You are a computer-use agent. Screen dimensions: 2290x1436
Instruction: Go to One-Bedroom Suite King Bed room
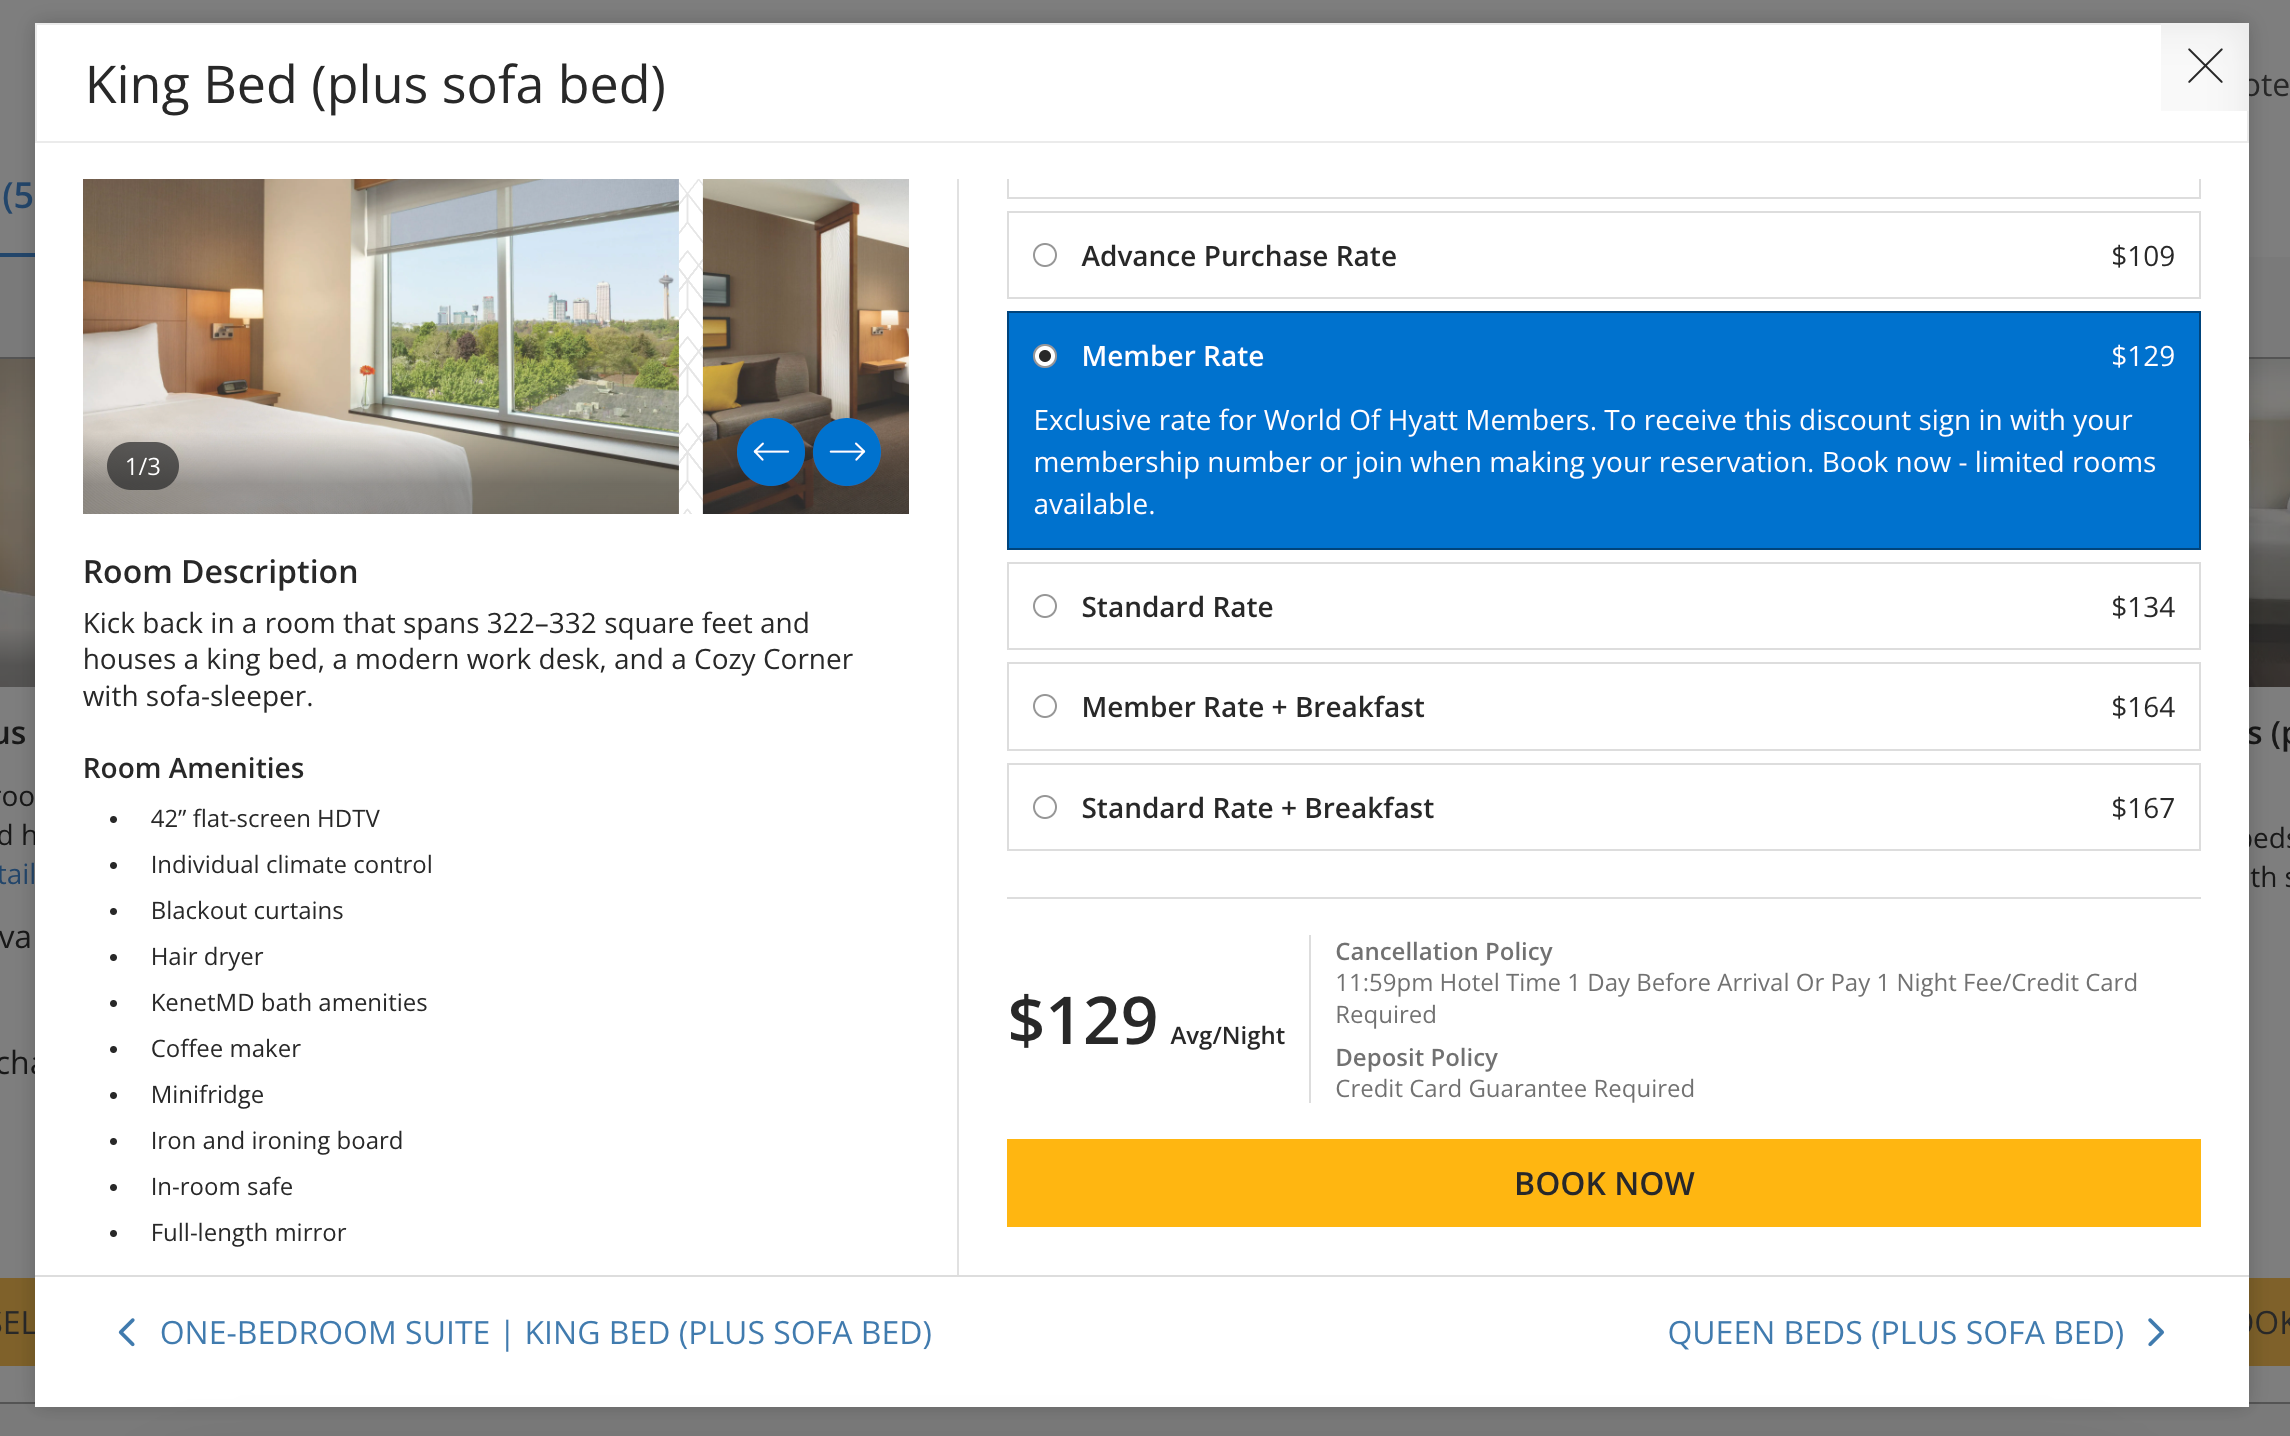coord(545,1332)
